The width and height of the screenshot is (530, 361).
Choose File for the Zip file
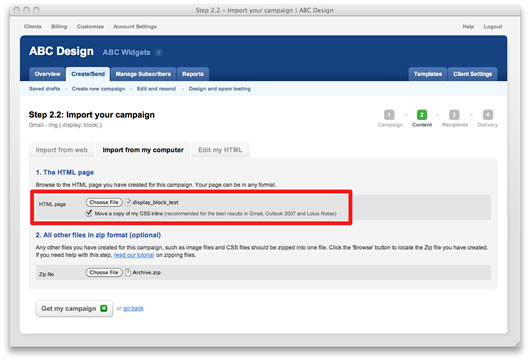click(x=104, y=272)
